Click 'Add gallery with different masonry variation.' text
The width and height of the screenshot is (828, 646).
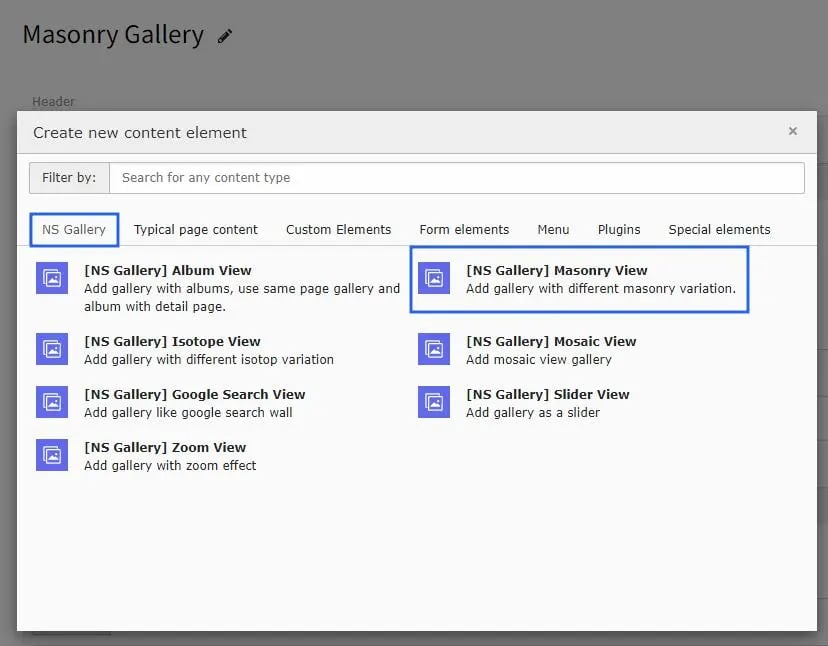tap(600, 289)
